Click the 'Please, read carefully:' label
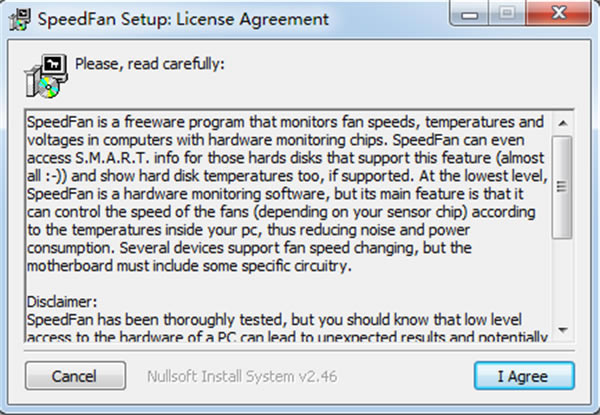Screen dimensions: 600x415 click(150, 64)
